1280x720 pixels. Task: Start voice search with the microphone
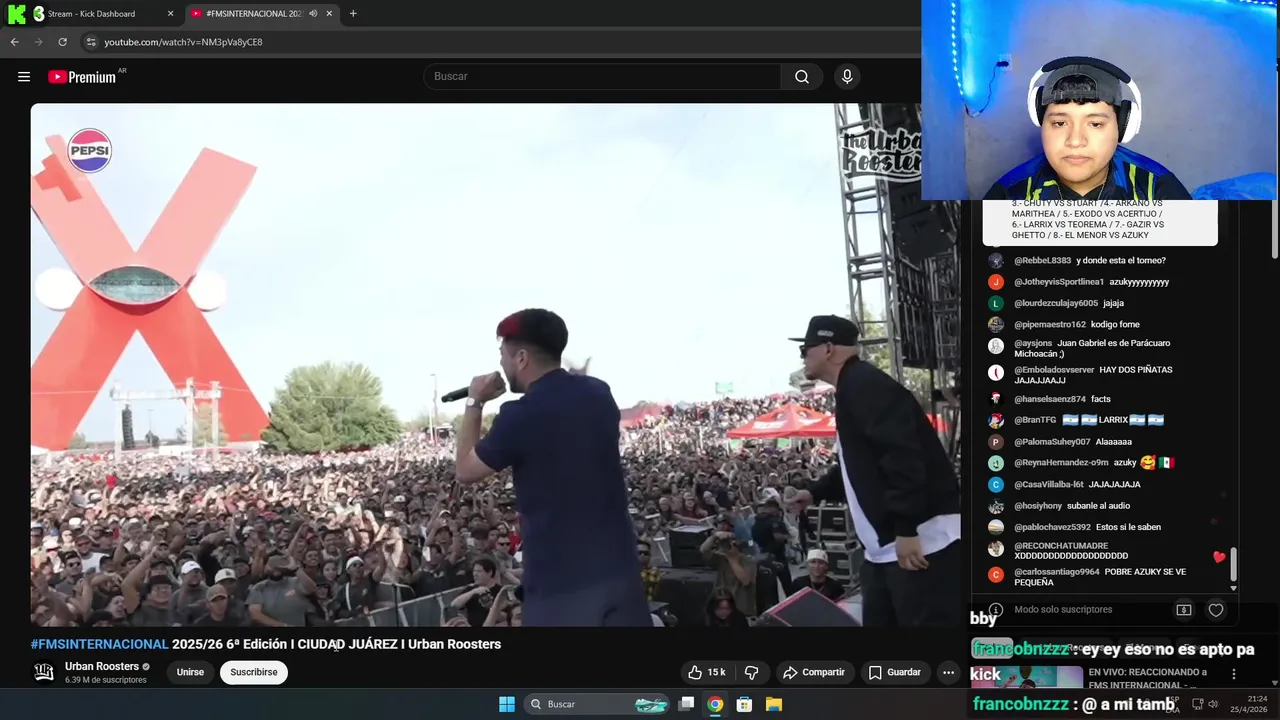[x=847, y=77]
